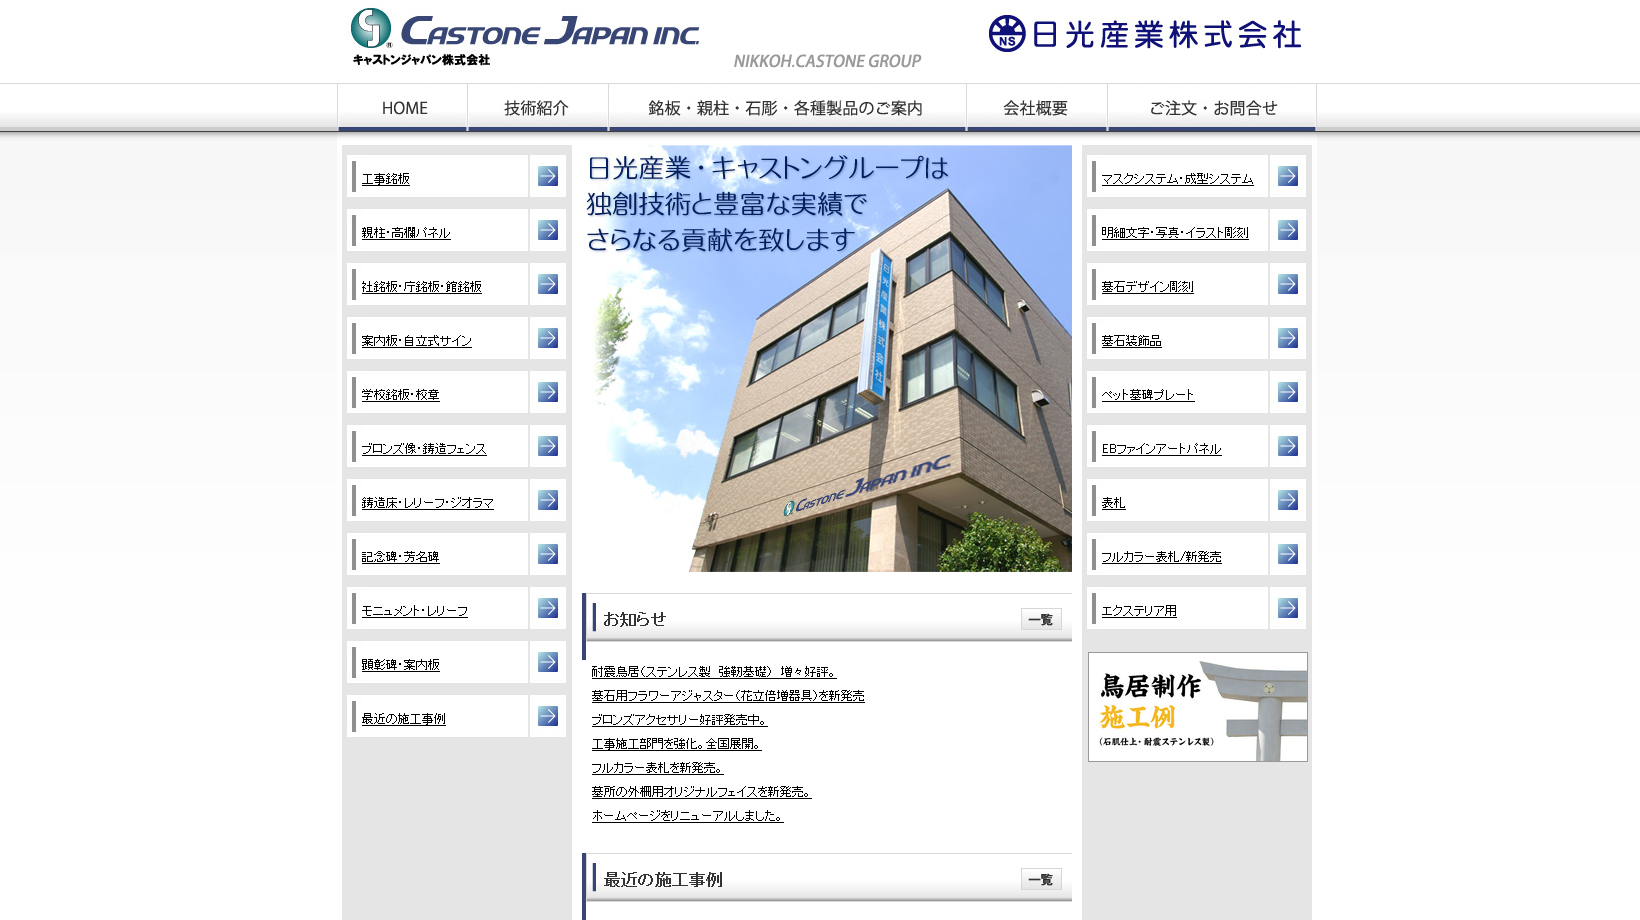The image size is (1640, 920).
Task: Open the HOME navigation tab
Action: (x=403, y=108)
